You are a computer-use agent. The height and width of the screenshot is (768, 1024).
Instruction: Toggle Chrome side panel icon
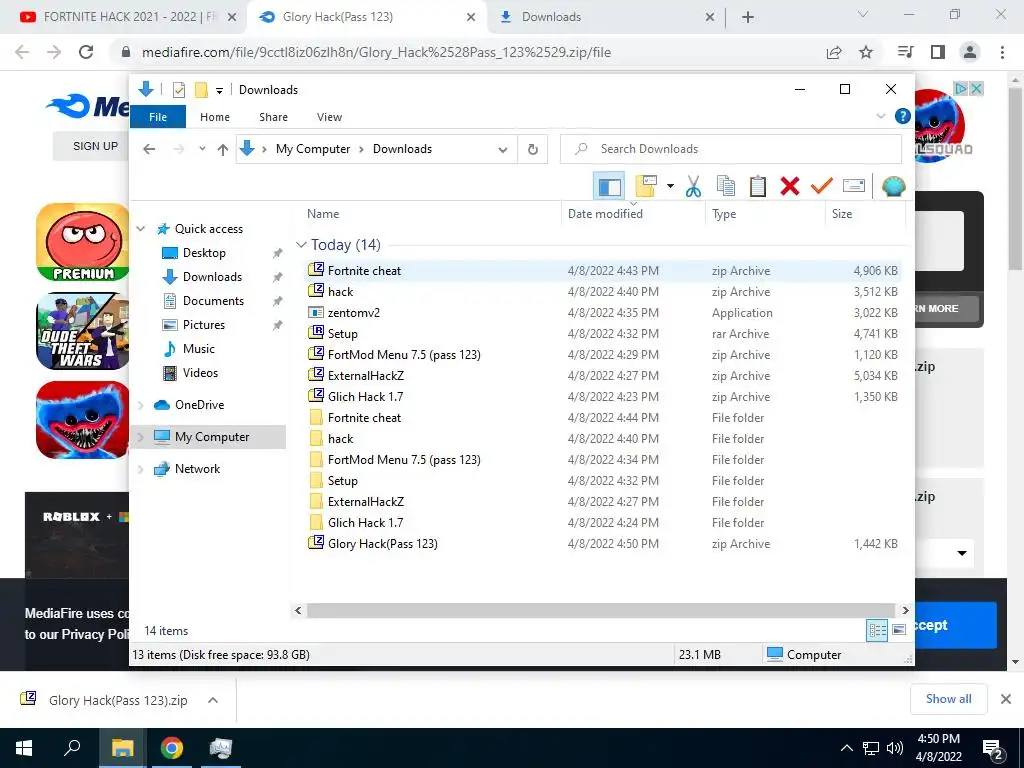938,52
